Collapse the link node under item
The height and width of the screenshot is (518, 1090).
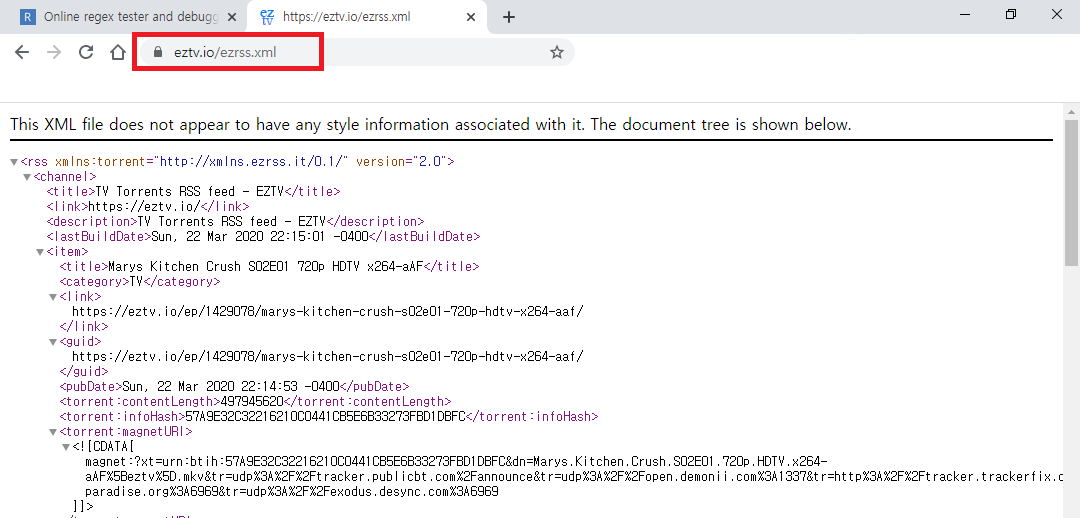(53, 297)
